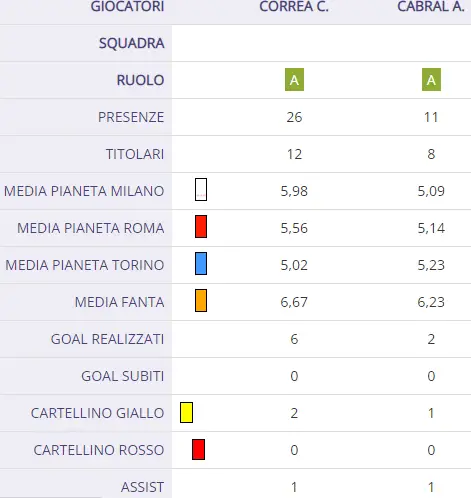Select the CORREA C. column header
Screen dimensions: 471x498
294,7
